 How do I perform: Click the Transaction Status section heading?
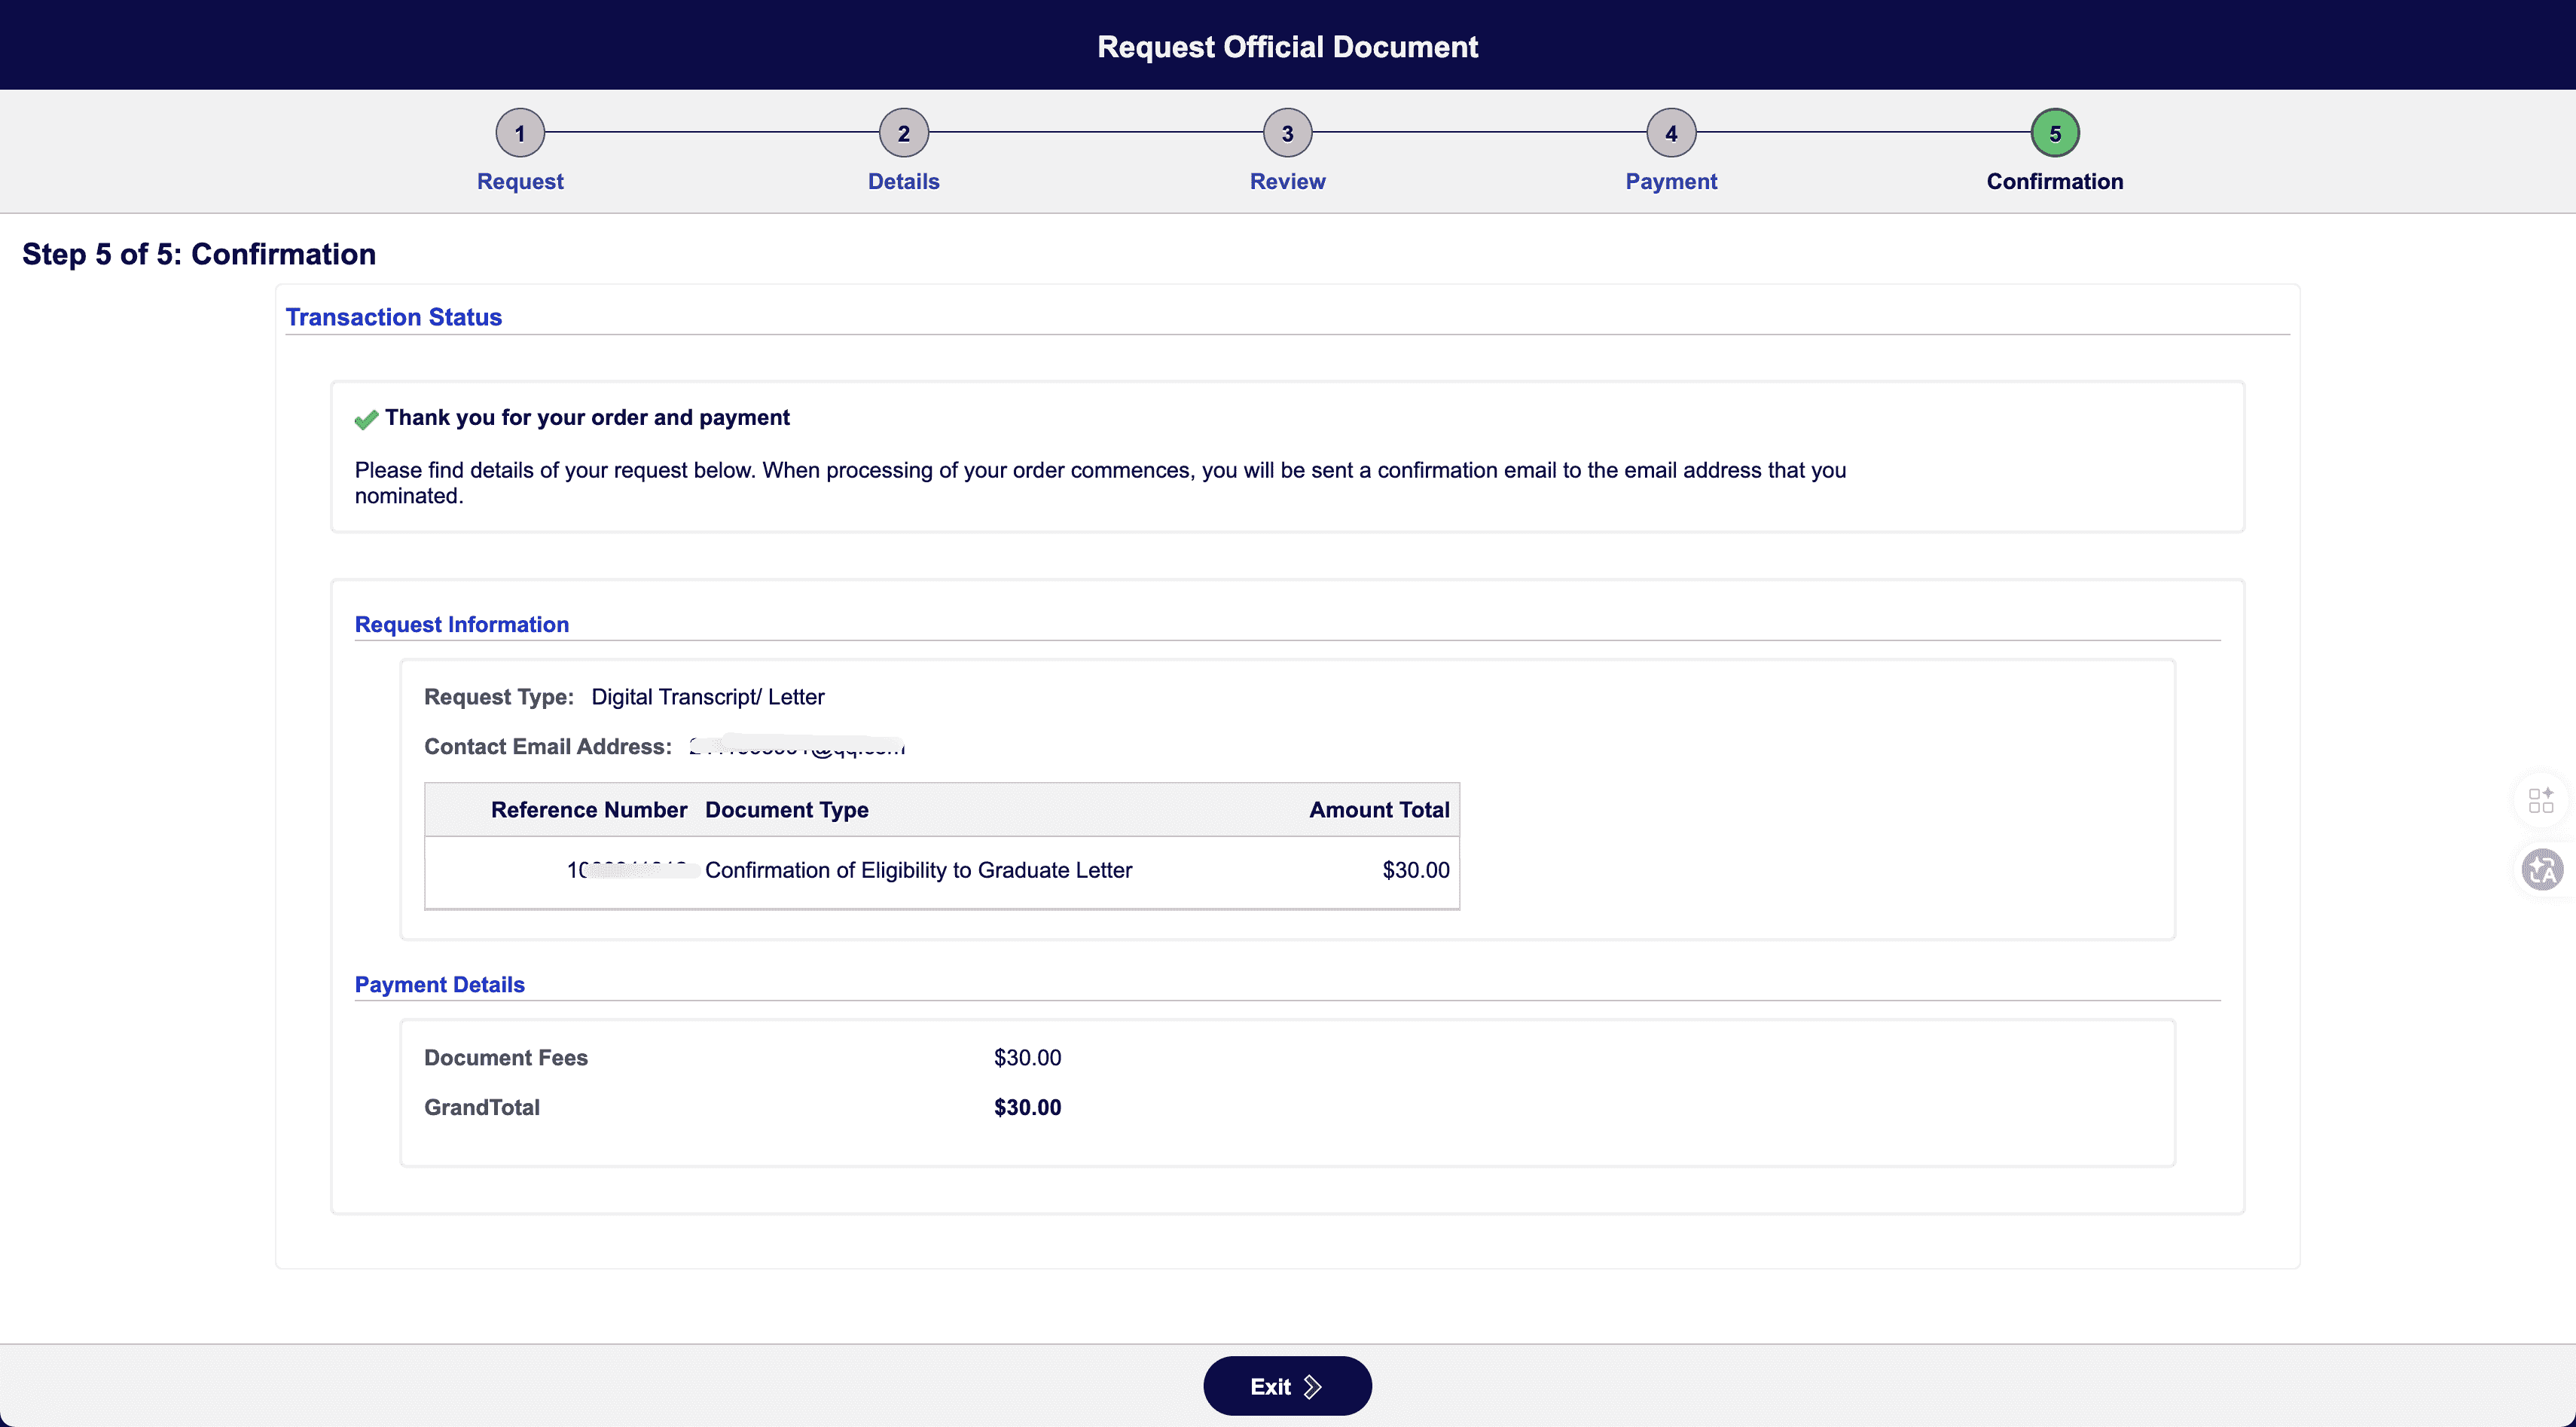(394, 317)
